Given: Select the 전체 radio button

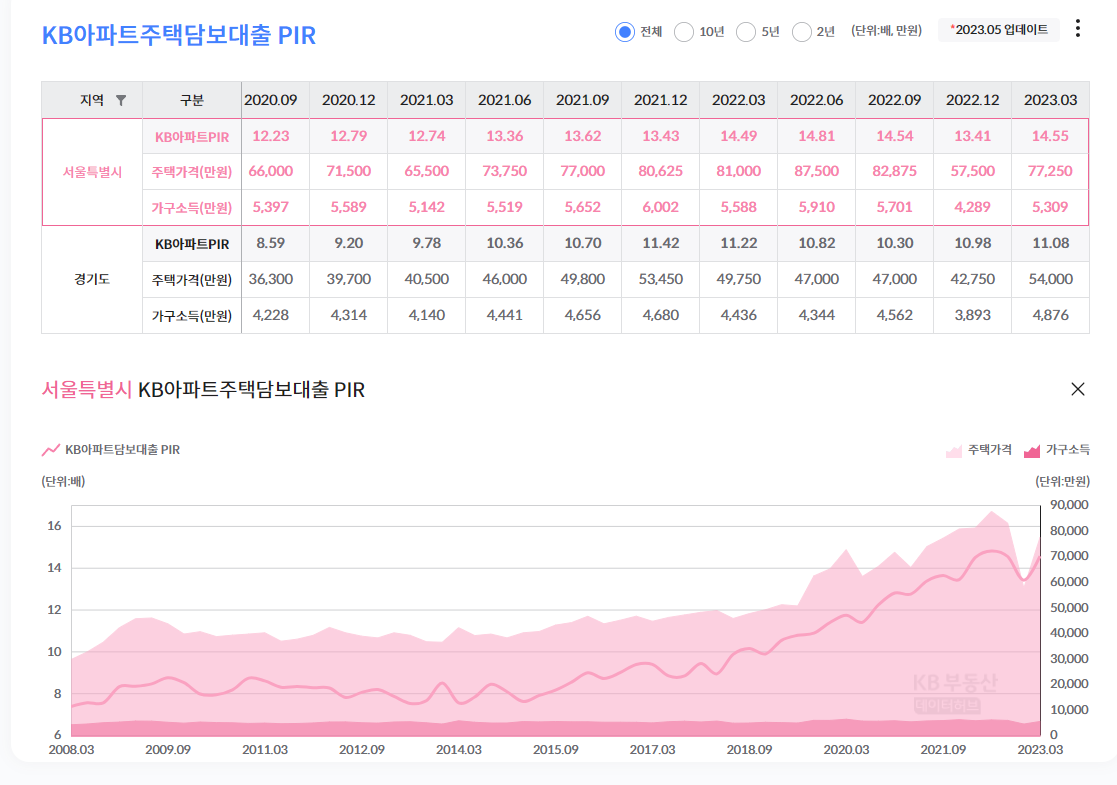Looking at the screenshot, I should coord(623,31).
